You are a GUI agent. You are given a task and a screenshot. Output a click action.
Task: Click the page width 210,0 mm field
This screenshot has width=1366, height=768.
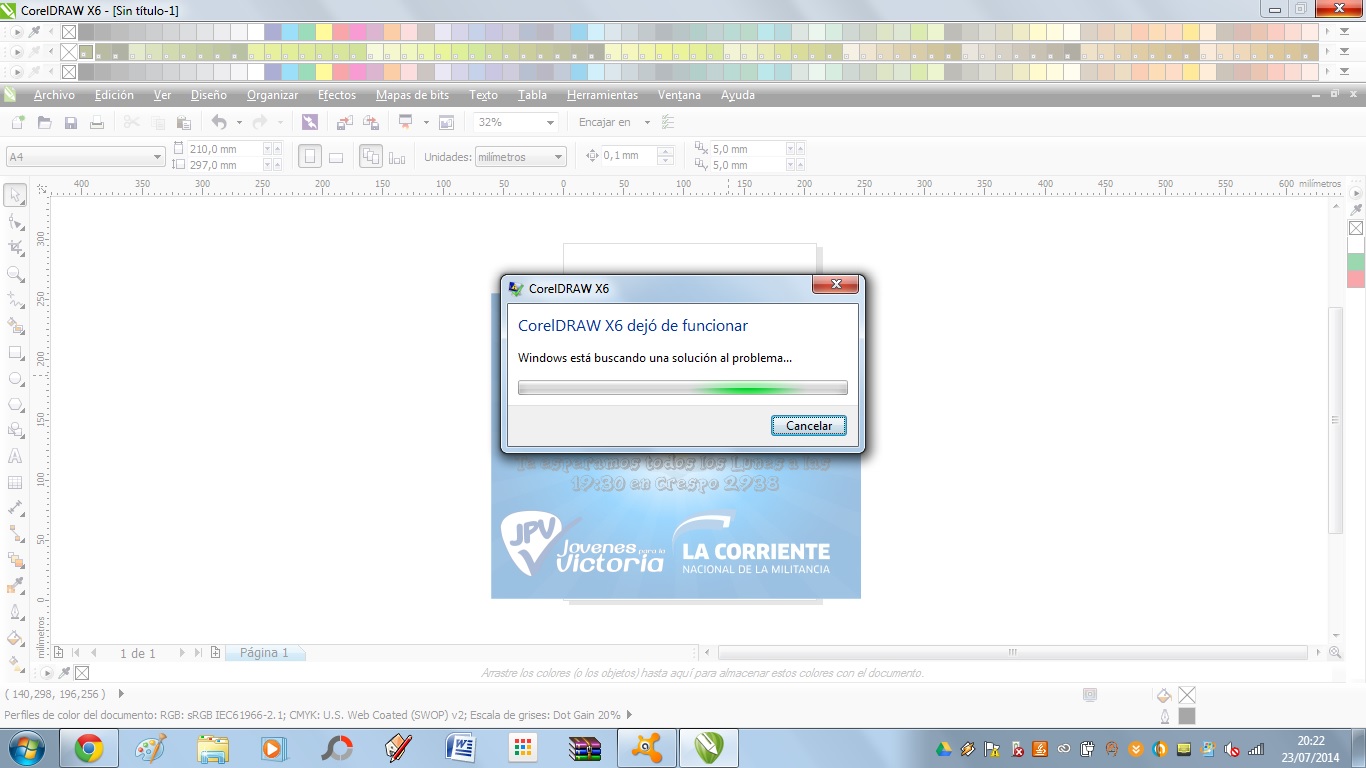pos(224,149)
